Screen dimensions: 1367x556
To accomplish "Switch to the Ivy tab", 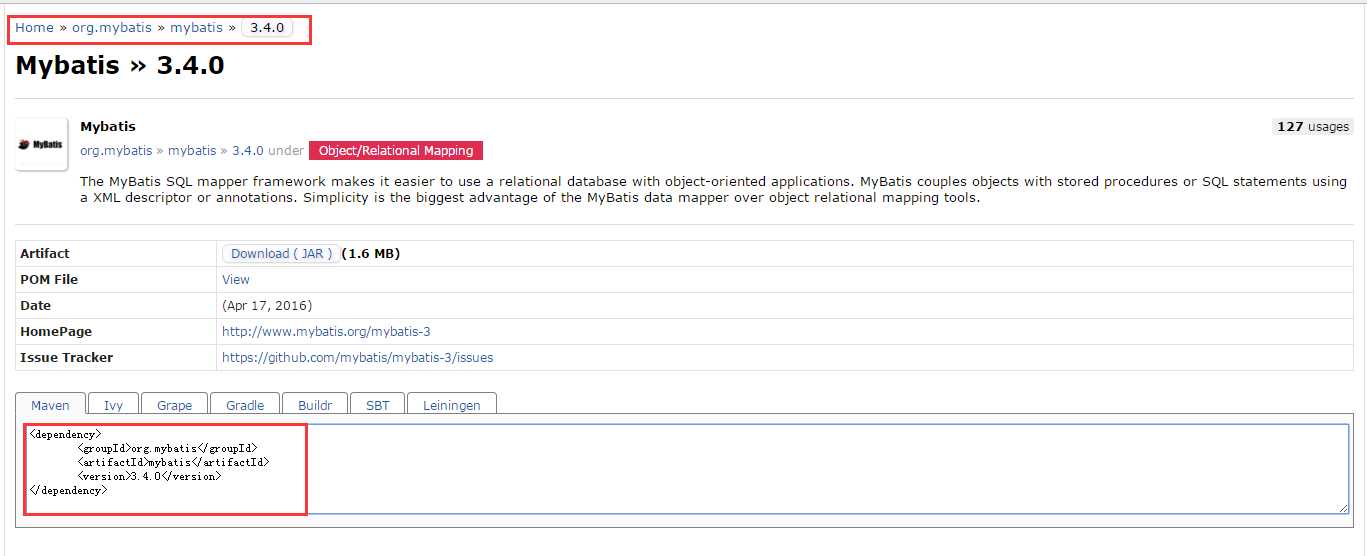I will (114, 405).
